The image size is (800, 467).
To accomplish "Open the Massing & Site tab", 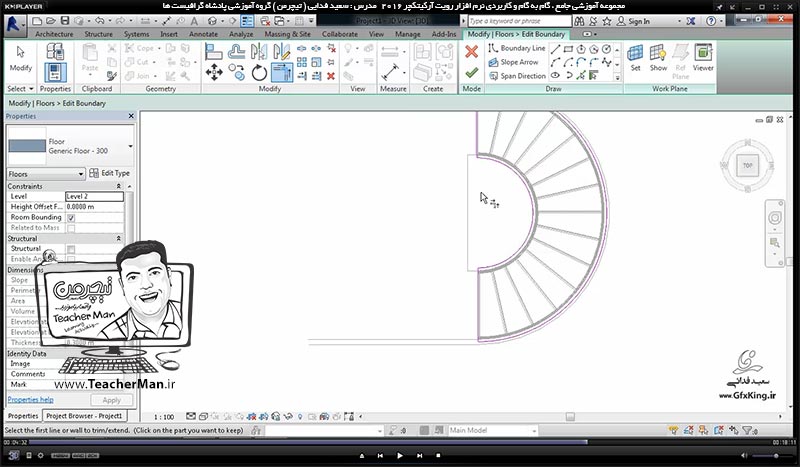I will 287,34.
